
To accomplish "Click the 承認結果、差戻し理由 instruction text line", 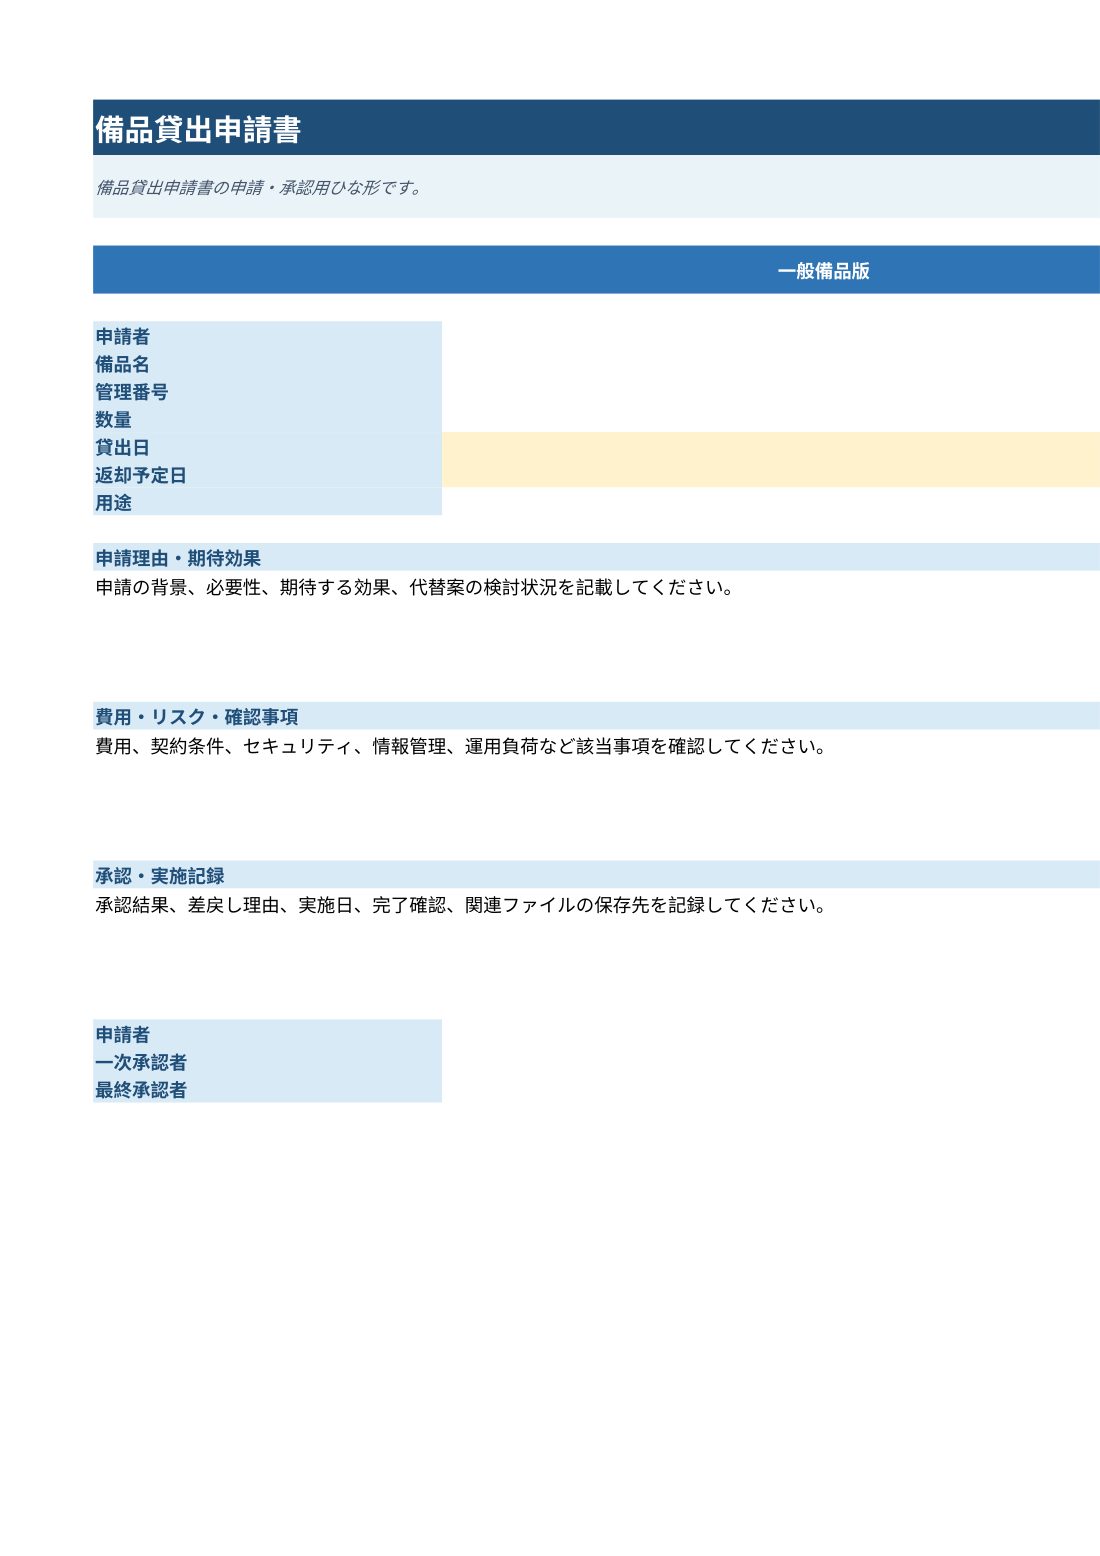I will pyautogui.click(x=461, y=906).
